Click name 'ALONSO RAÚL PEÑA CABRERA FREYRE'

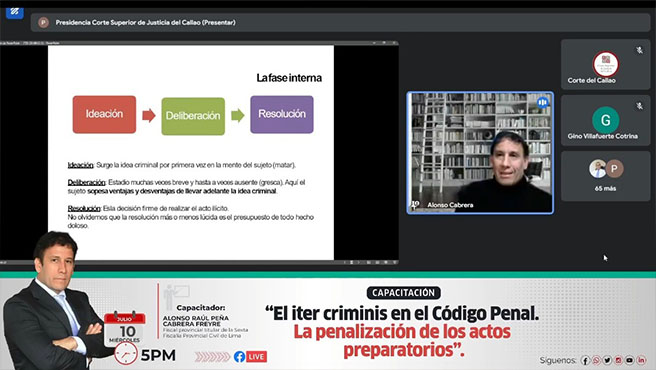coord(196,321)
